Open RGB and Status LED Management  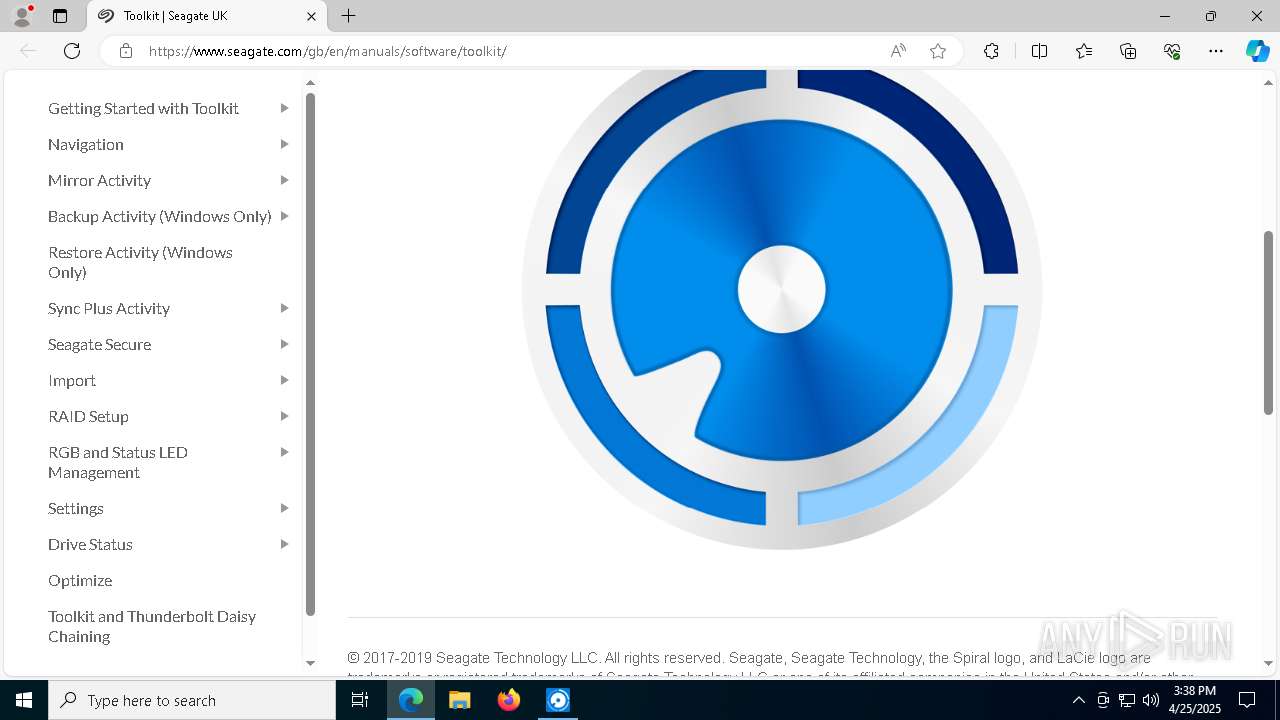(x=118, y=462)
